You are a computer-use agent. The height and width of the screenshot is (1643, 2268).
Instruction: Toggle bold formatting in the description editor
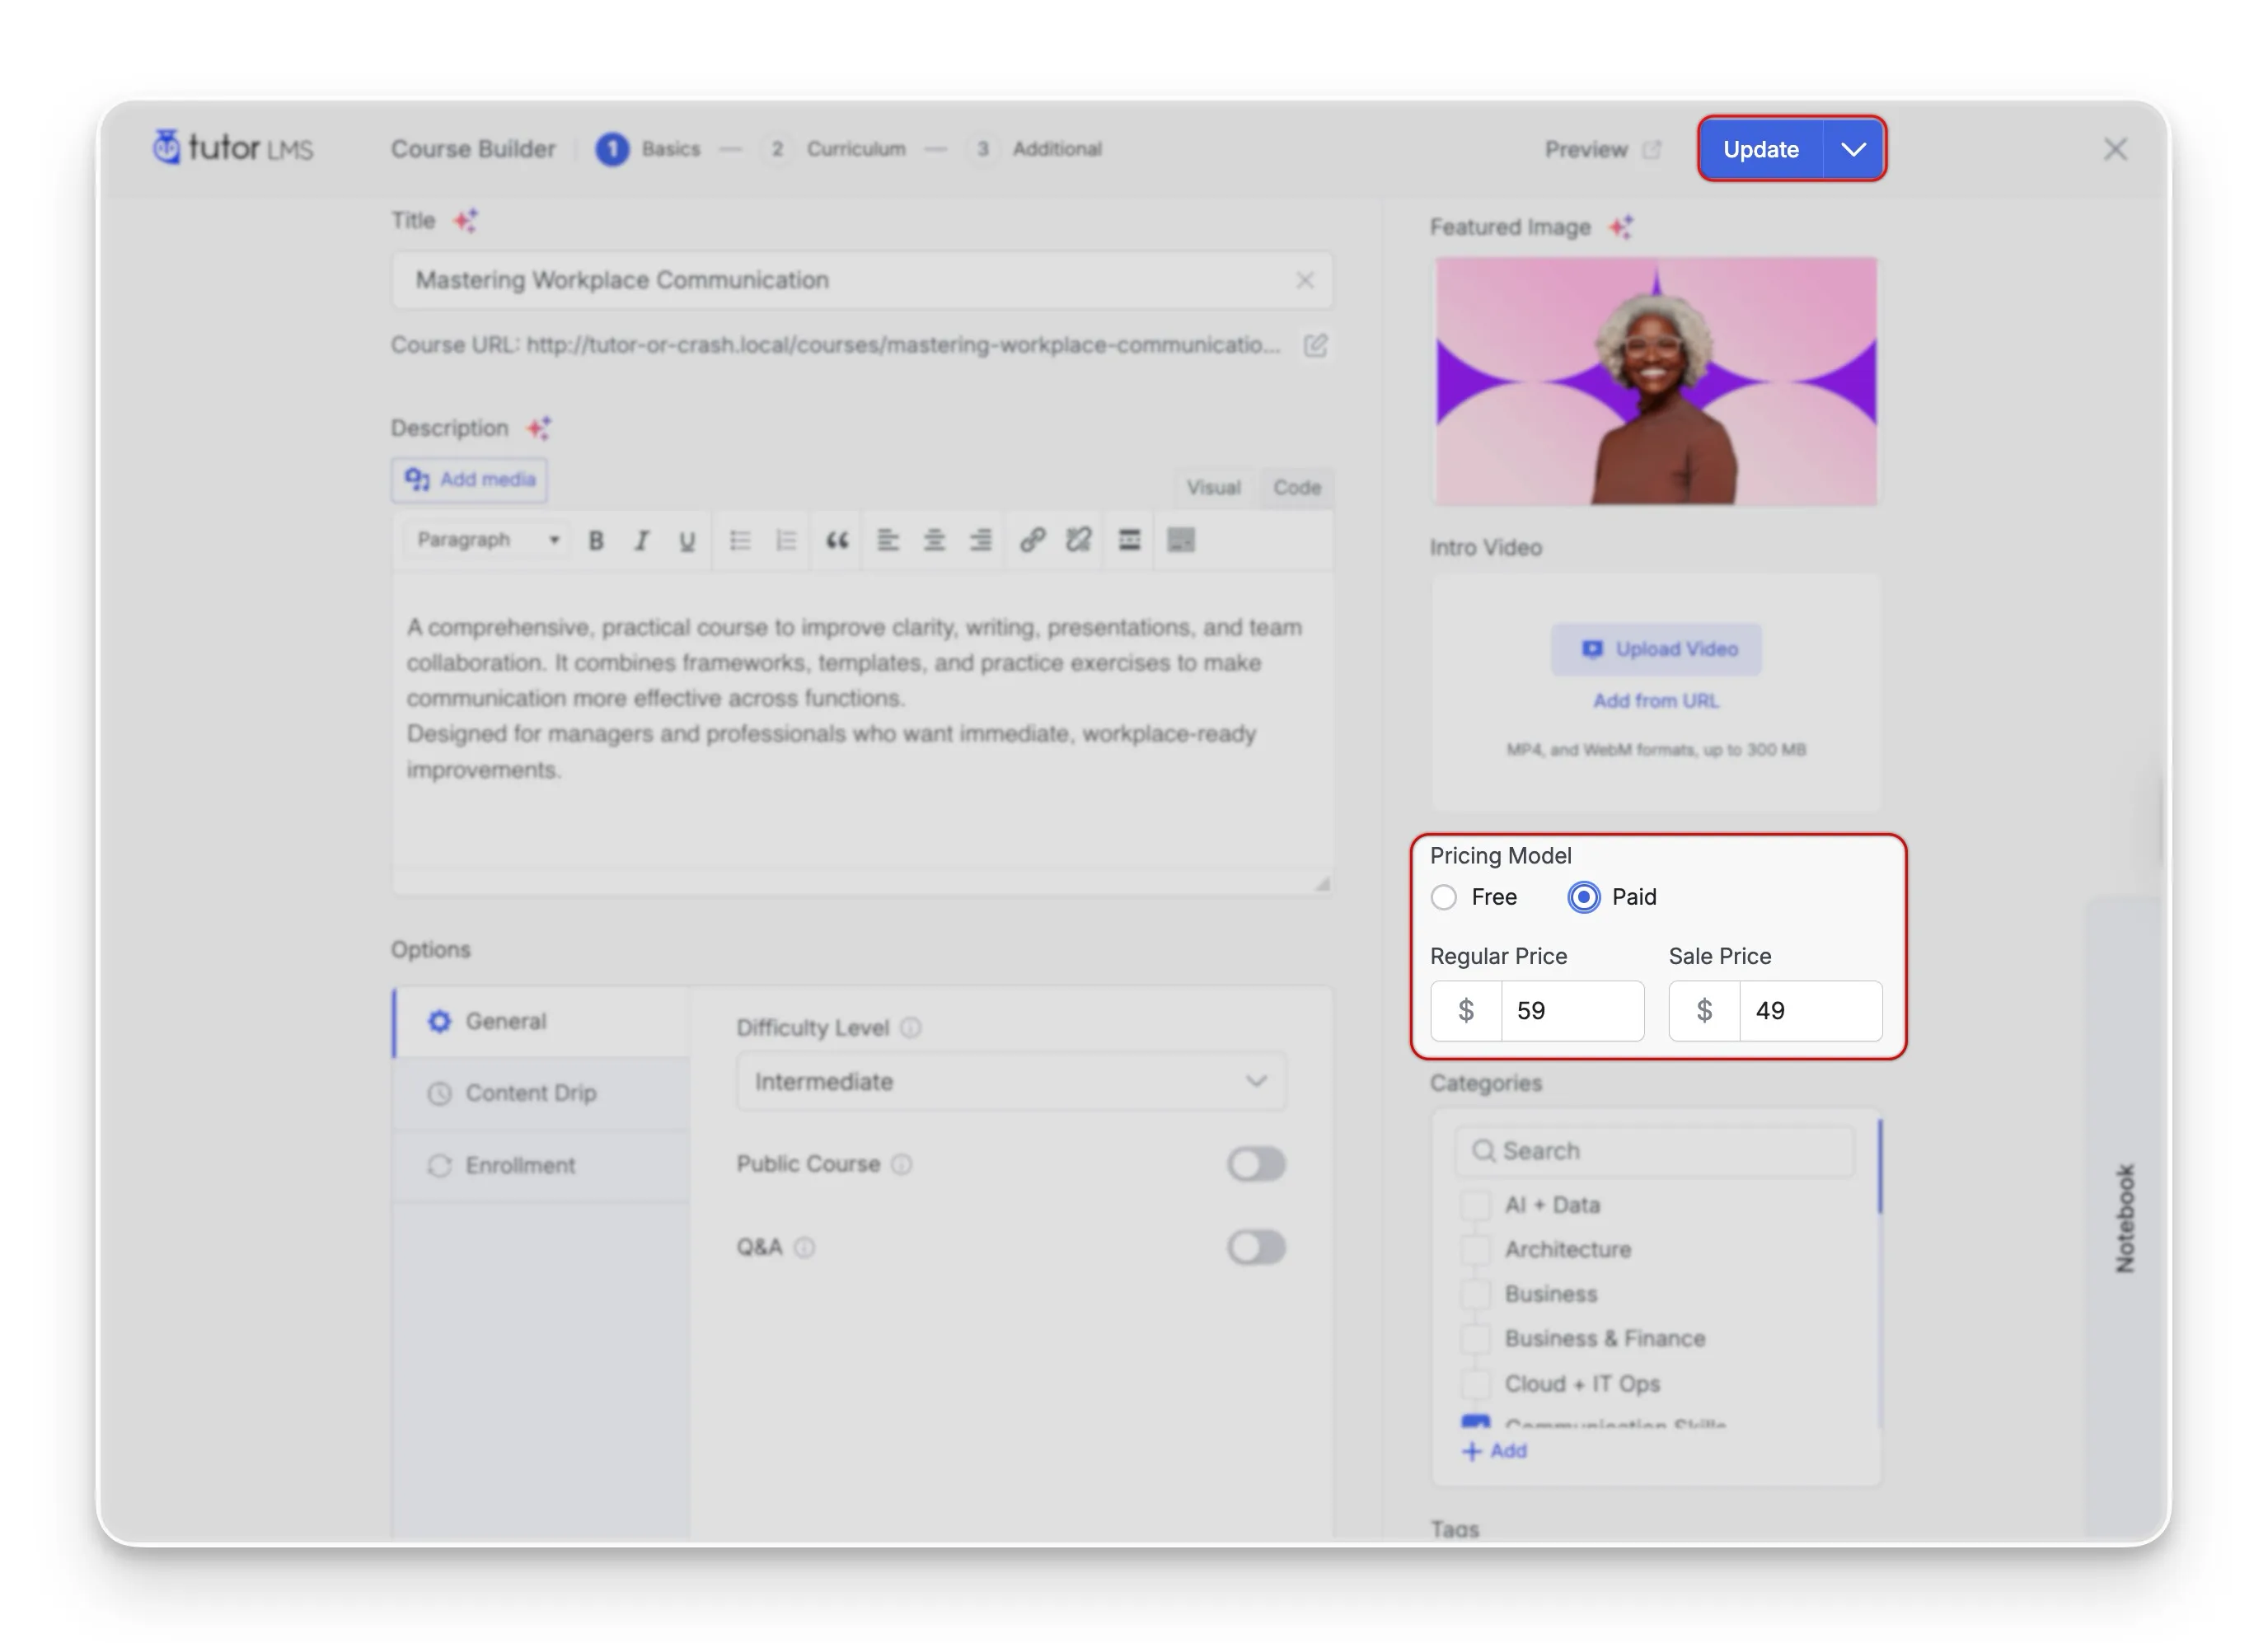click(x=596, y=540)
